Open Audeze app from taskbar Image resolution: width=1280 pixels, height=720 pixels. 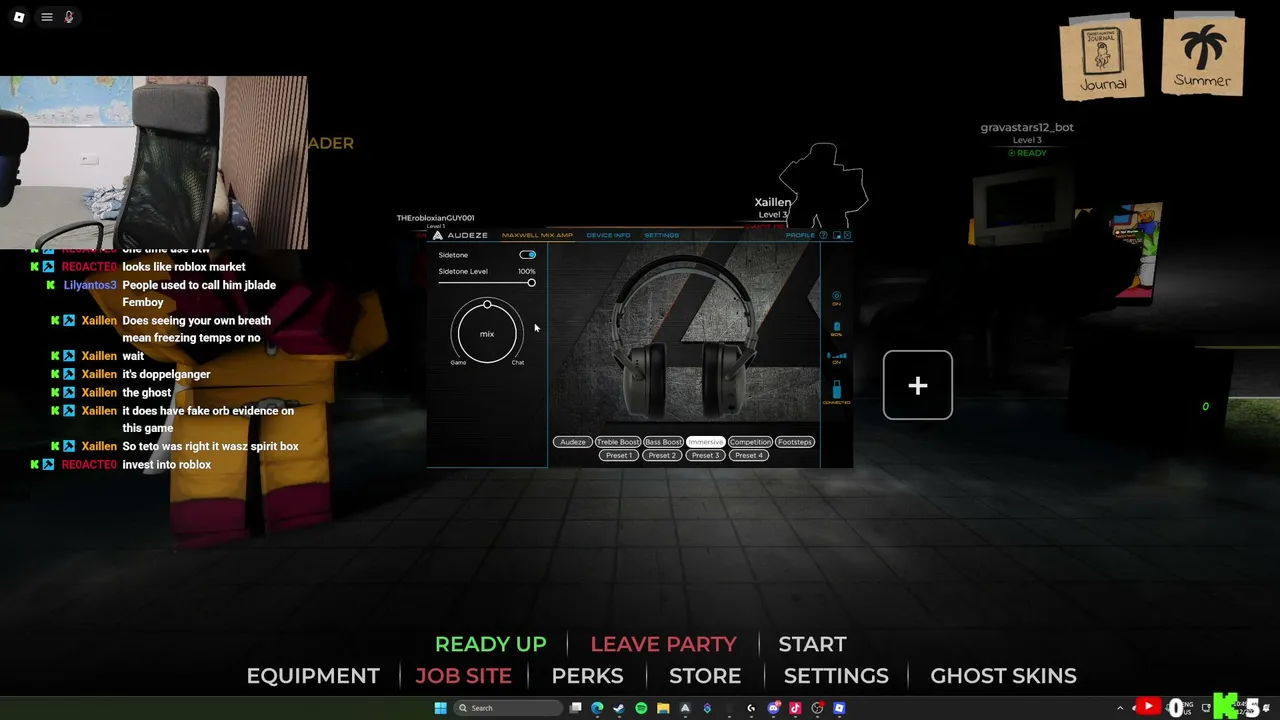pos(685,708)
